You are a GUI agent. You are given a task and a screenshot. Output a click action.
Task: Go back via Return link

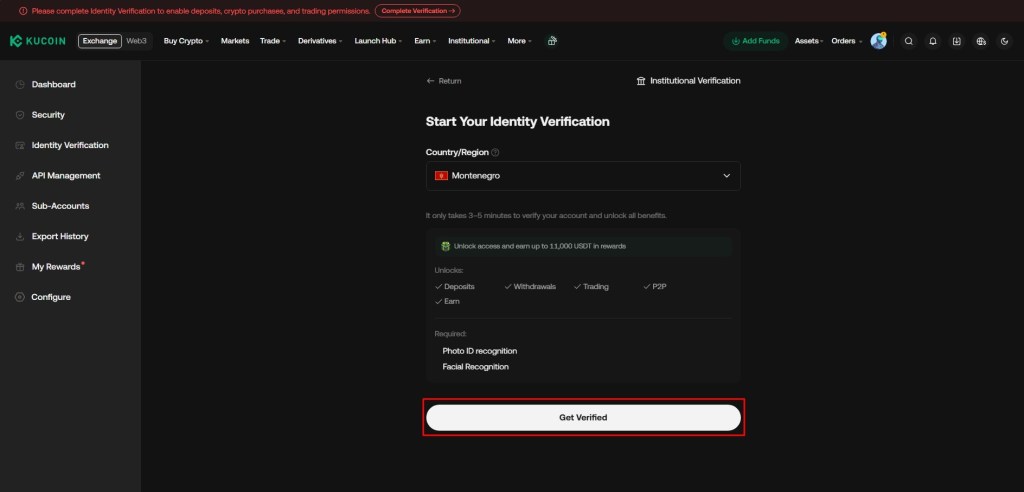point(443,81)
